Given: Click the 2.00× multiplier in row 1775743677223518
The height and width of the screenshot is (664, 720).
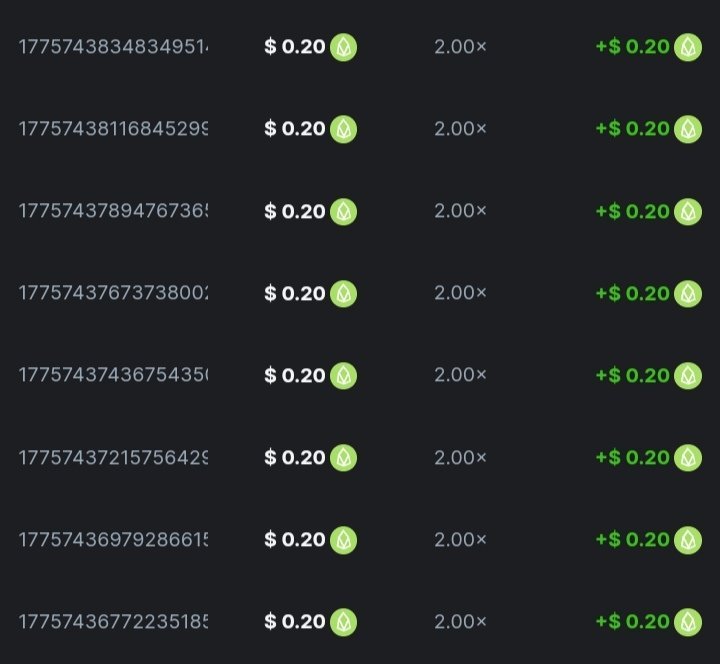Looking at the screenshot, I should [x=460, y=621].
